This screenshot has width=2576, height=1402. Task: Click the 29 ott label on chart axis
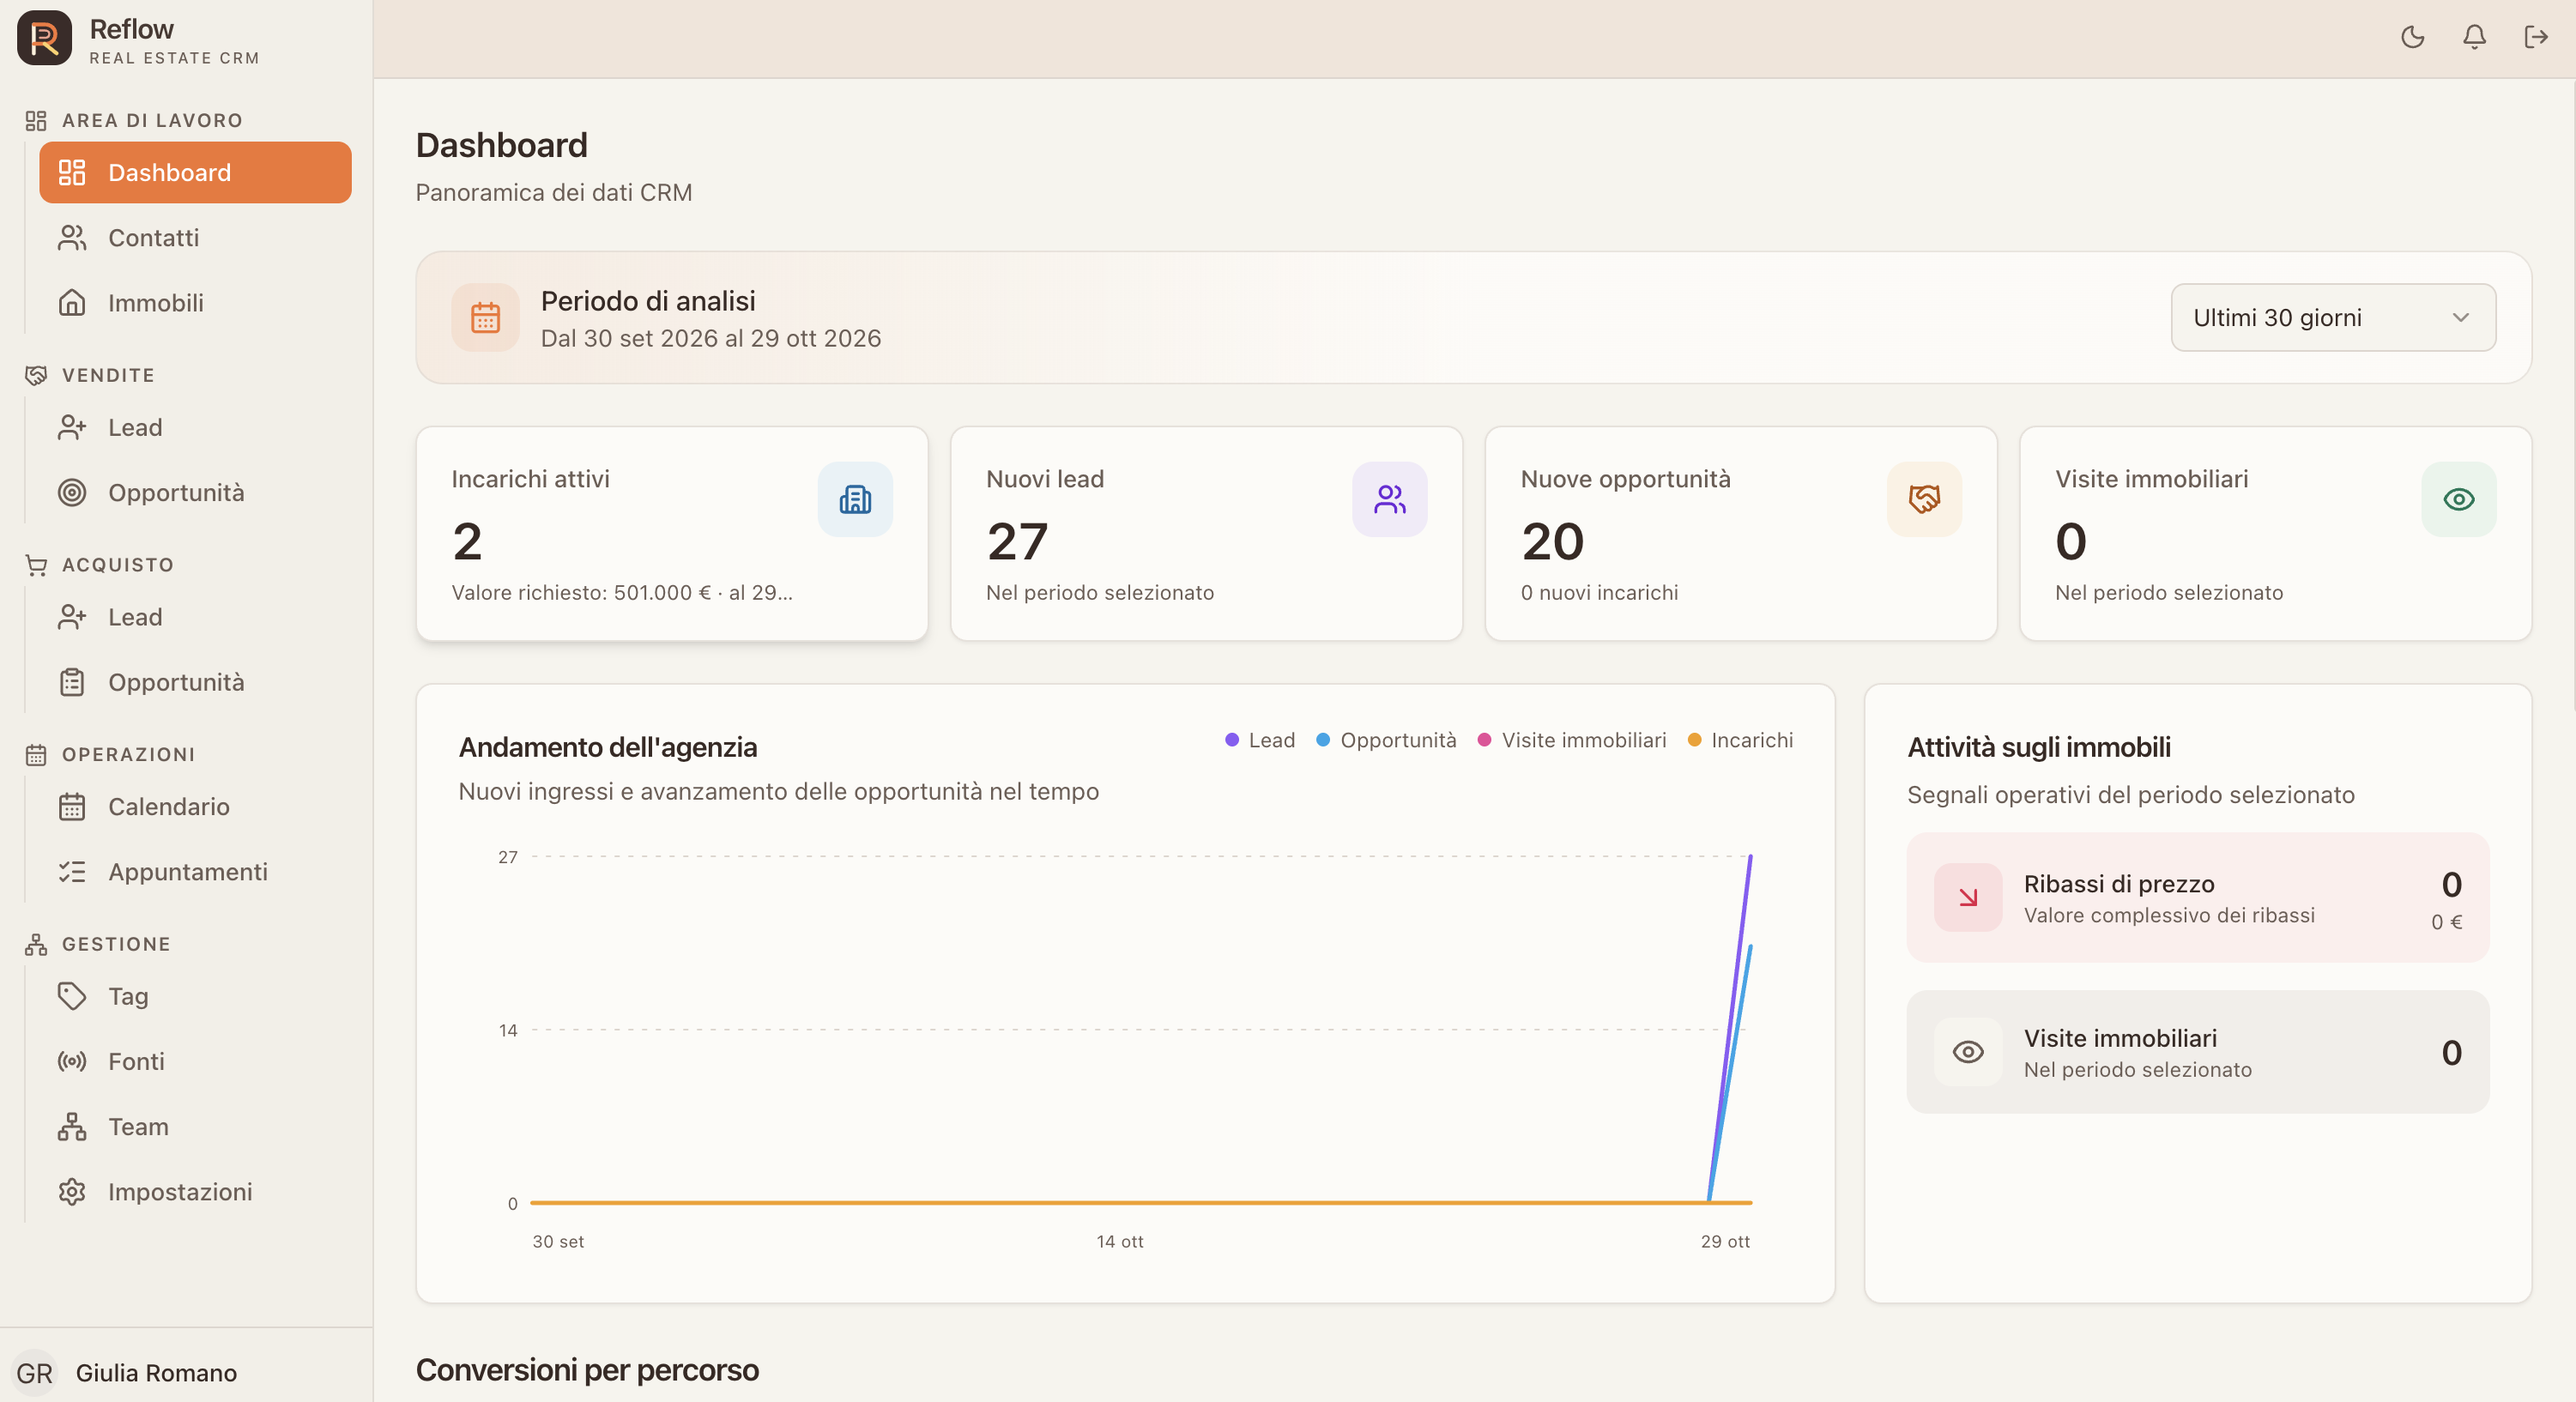coord(1725,1241)
